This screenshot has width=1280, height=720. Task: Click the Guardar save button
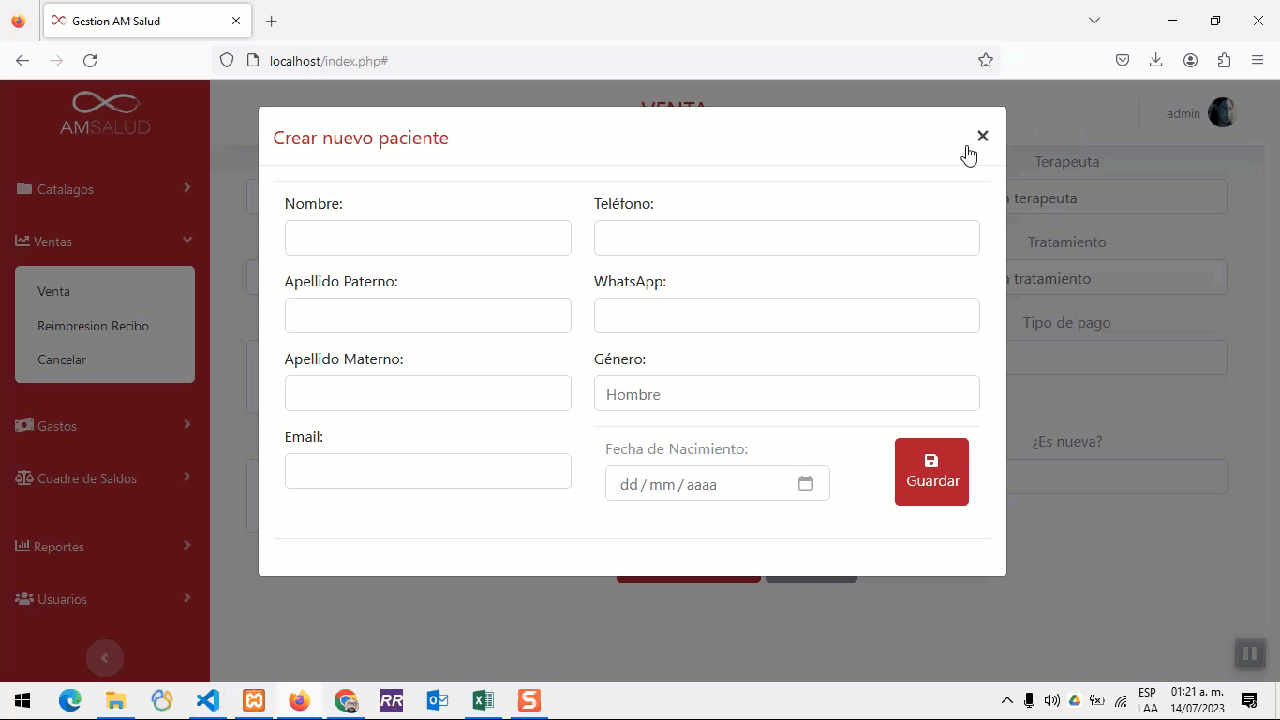click(x=931, y=472)
